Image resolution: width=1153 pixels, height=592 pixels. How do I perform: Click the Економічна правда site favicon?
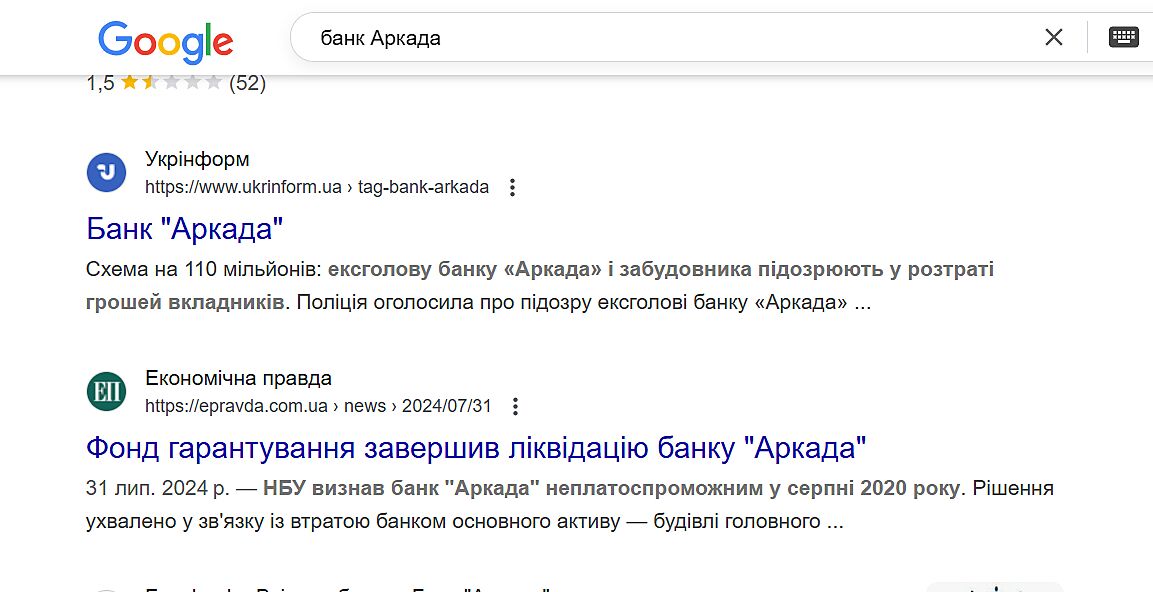[x=106, y=391]
